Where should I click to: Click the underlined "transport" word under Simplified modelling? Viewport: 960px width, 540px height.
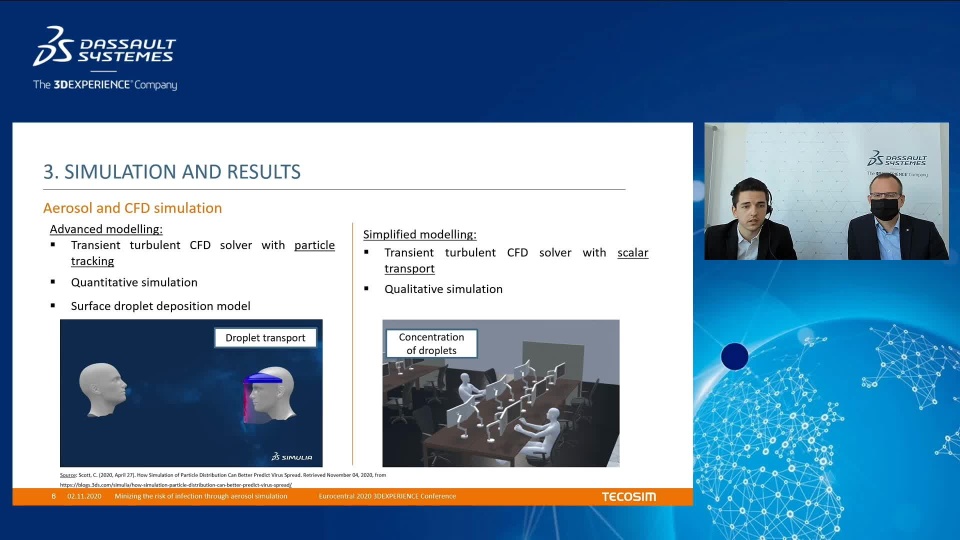pos(410,268)
